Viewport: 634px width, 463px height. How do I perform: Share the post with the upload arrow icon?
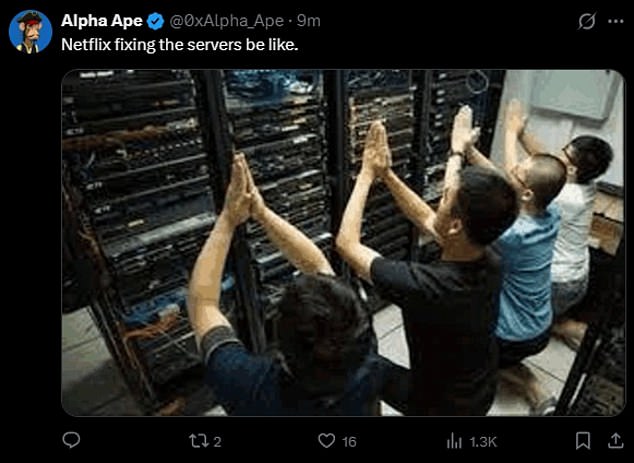point(615,441)
